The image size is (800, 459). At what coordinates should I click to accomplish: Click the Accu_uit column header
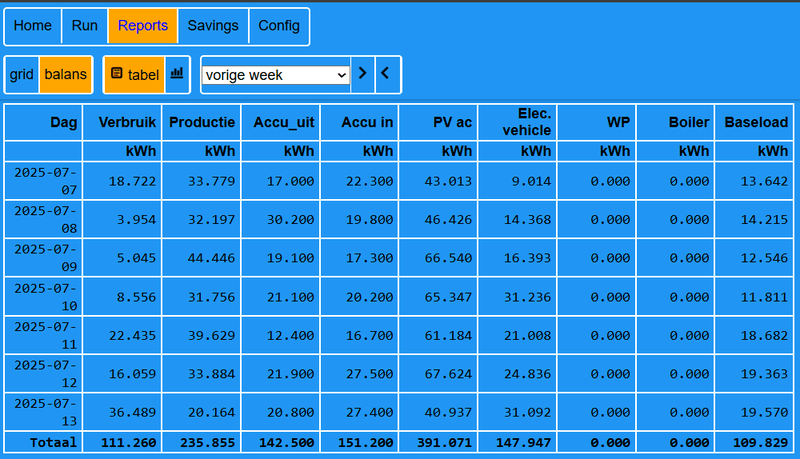tap(280, 122)
